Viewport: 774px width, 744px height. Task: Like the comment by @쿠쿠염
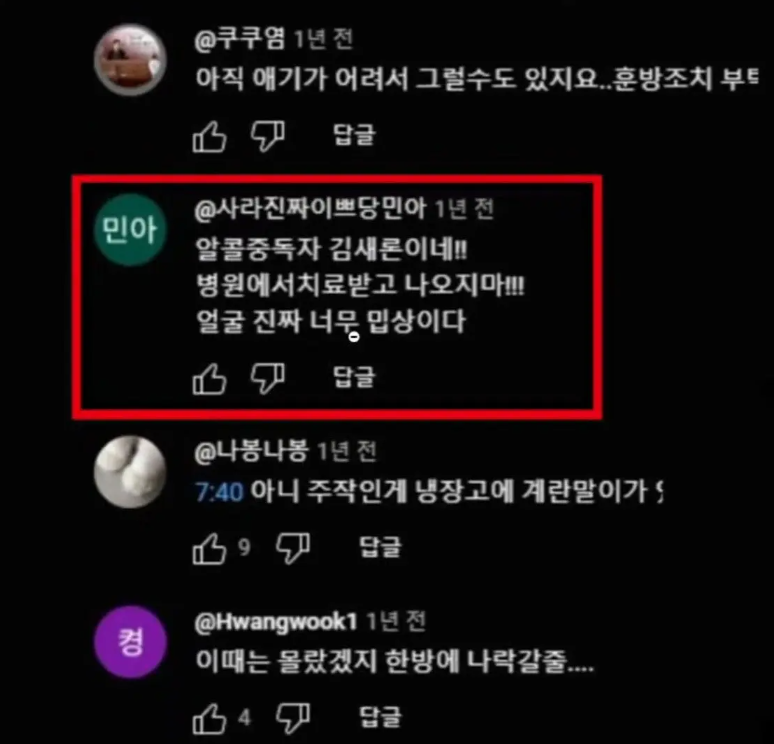click(x=209, y=136)
